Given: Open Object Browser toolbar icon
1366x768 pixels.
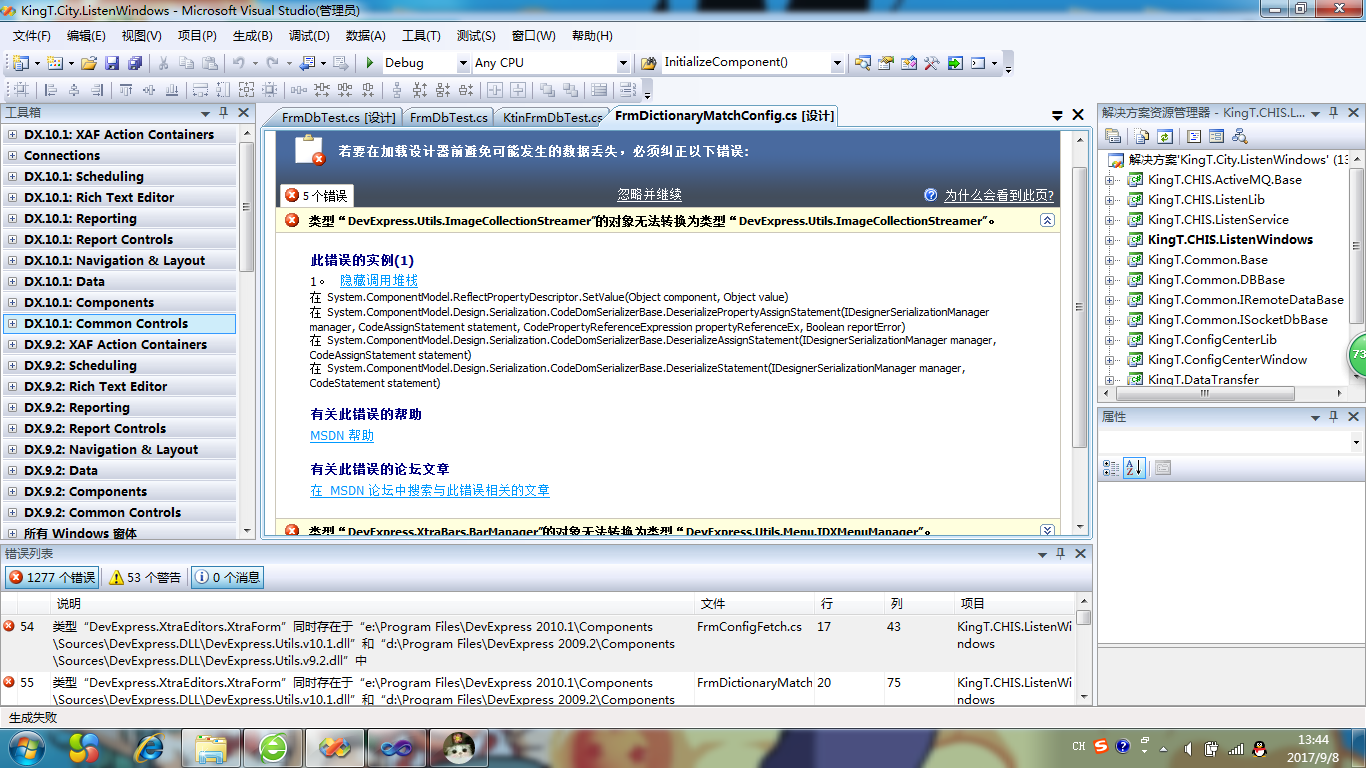Looking at the screenshot, I should point(909,63).
